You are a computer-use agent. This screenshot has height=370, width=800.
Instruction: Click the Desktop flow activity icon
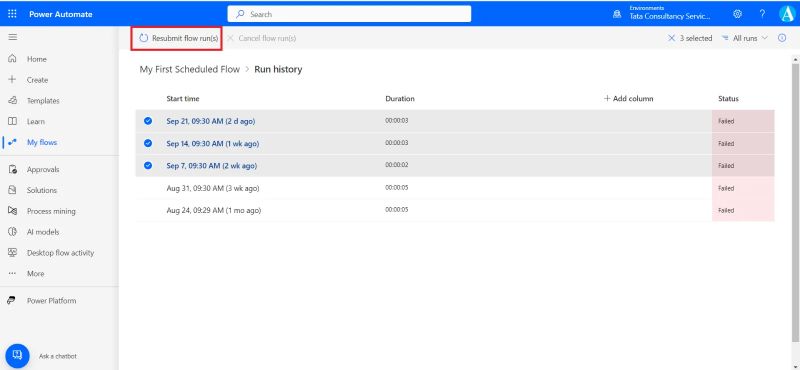coord(13,253)
